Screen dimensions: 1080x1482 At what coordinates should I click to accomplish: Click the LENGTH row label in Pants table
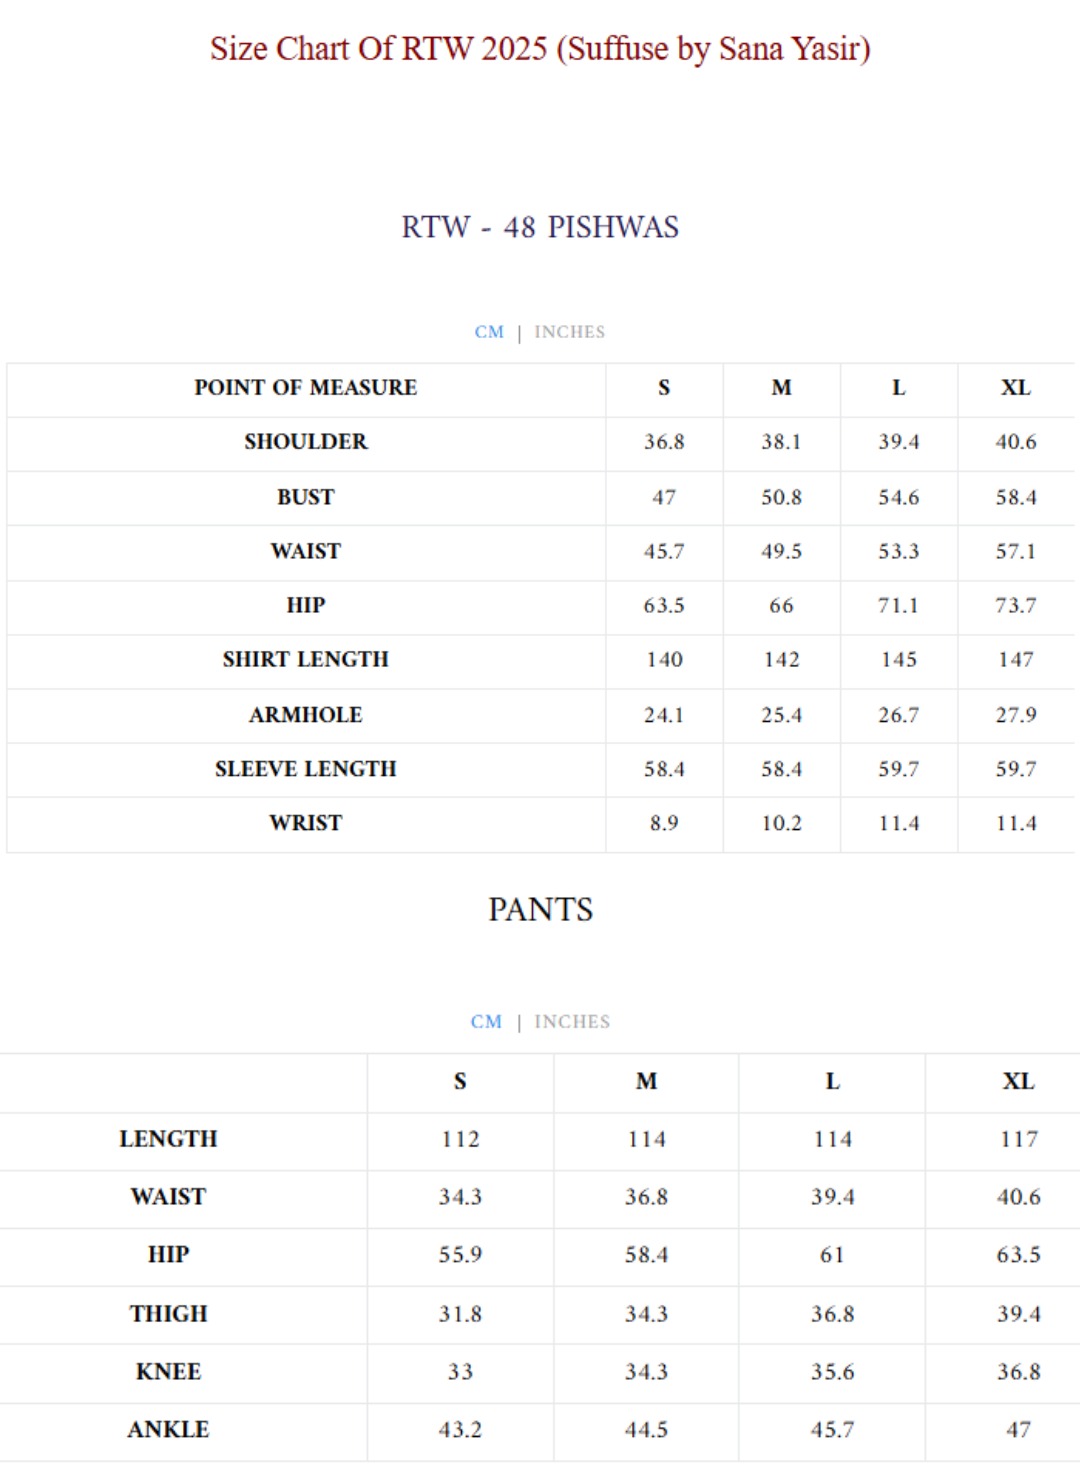(x=168, y=1139)
